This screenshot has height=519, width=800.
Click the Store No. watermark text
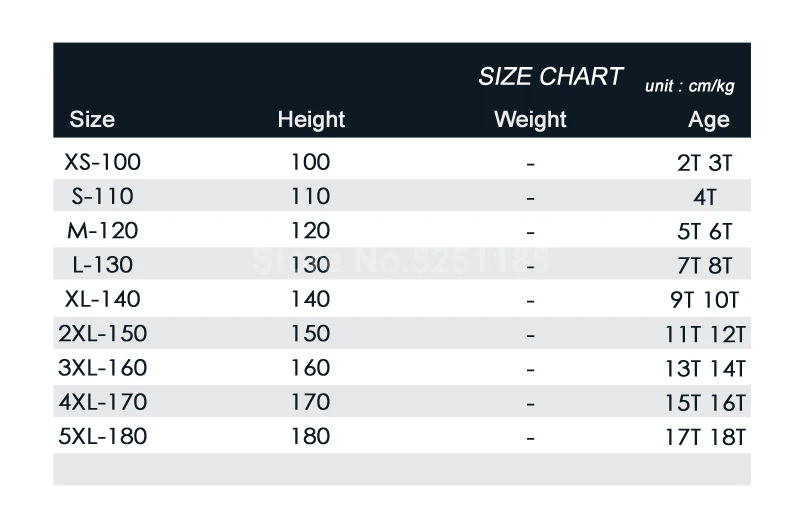pyautogui.click(x=400, y=263)
